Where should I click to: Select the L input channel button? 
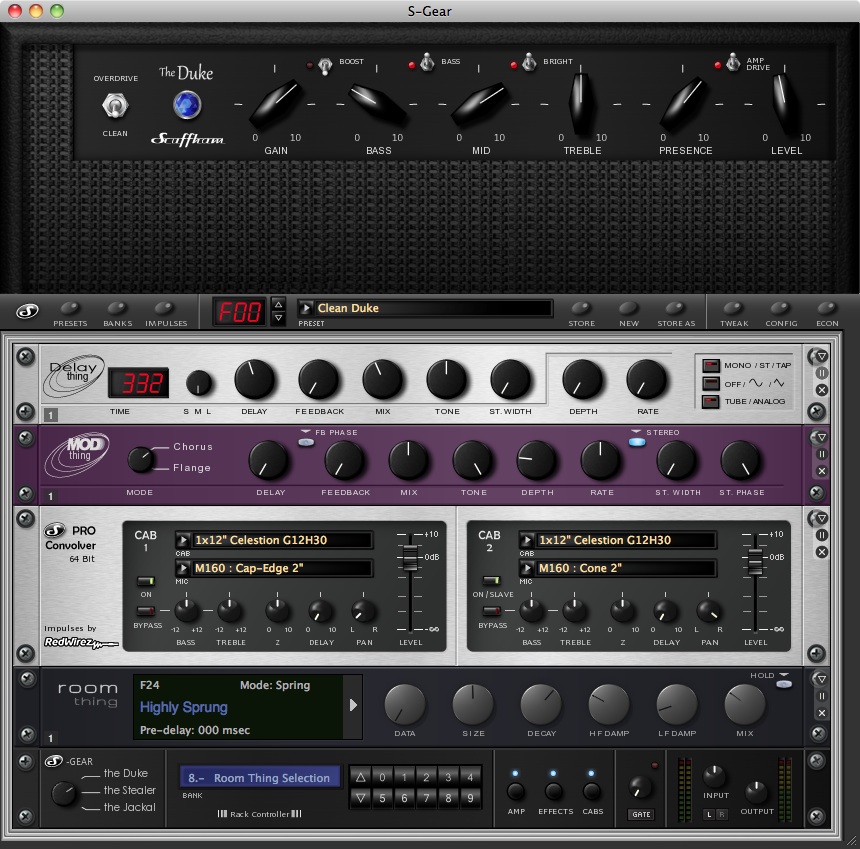[x=709, y=814]
